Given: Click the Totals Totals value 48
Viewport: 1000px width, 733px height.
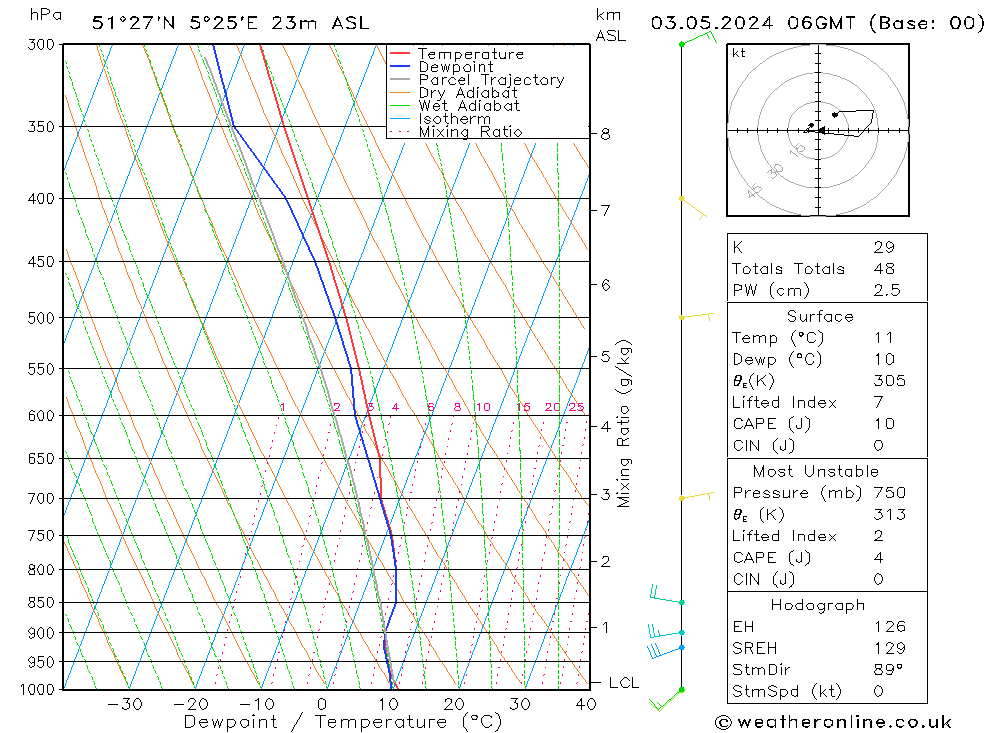Looking at the screenshot, I should [x=884, y=269].
